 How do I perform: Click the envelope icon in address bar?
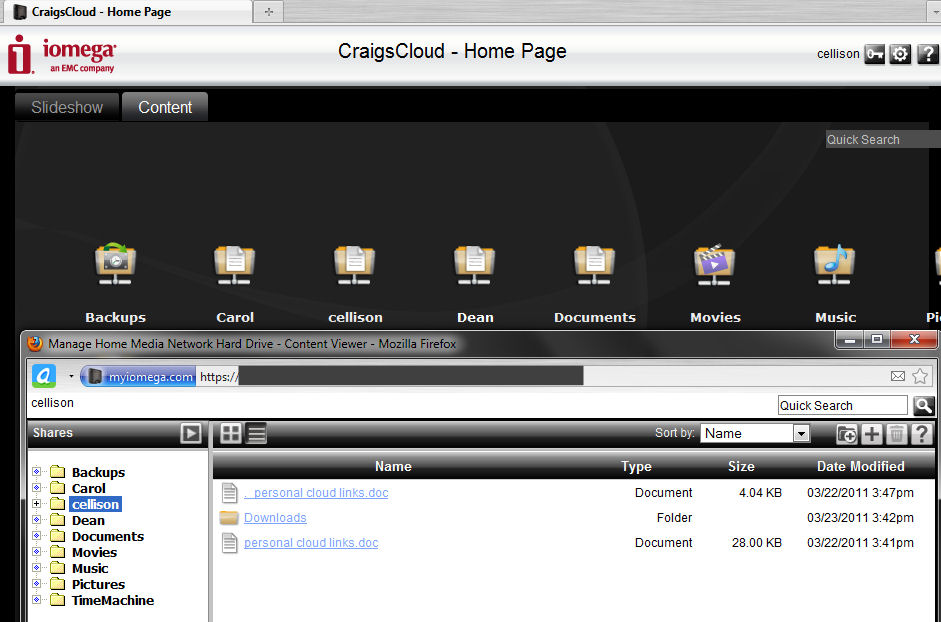[x=898, y=376]
